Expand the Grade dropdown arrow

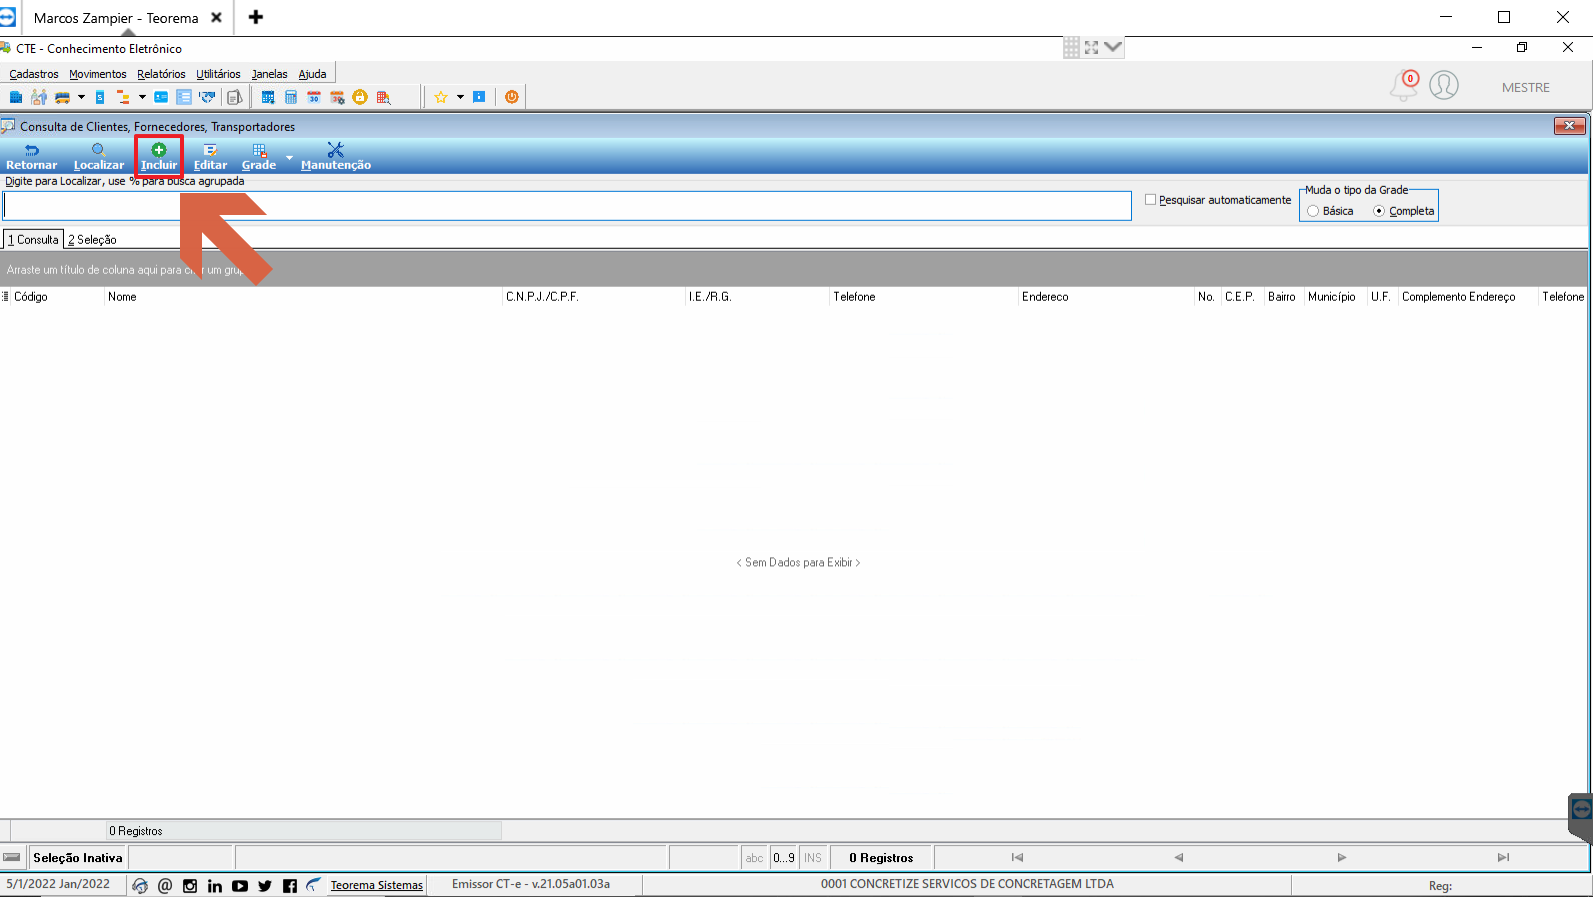tap(290, 157)
